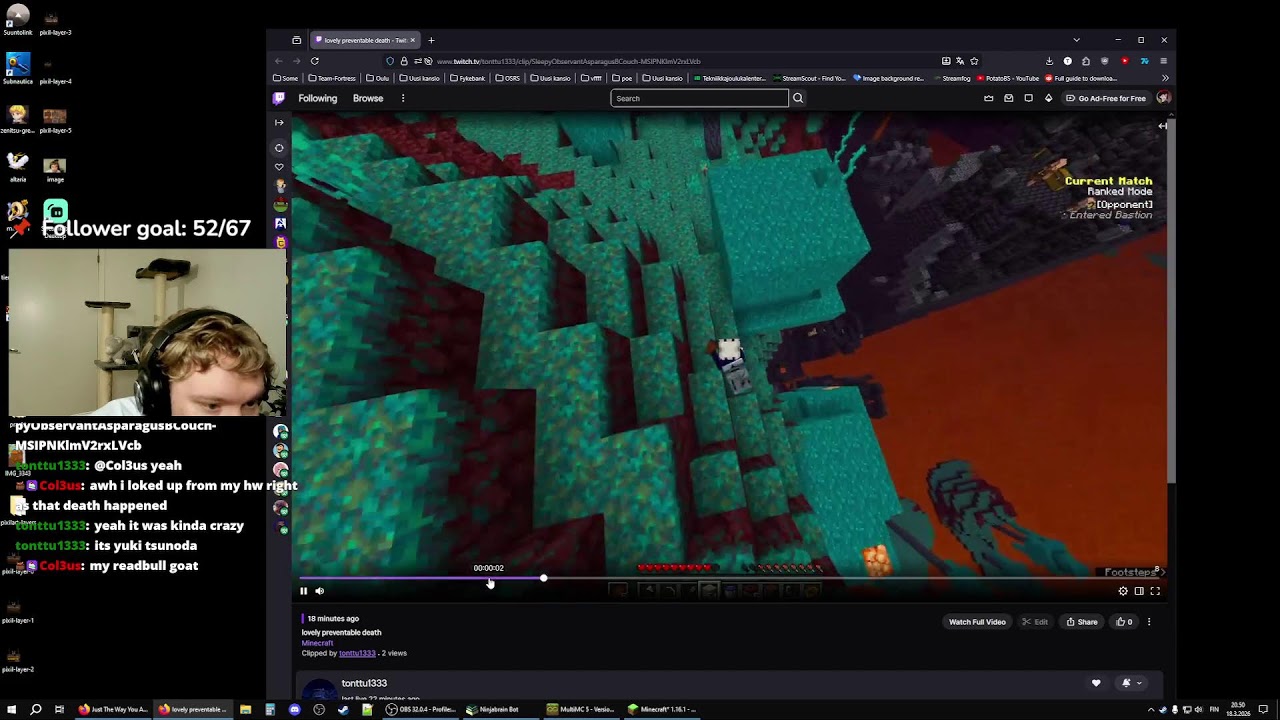Mute the clip volume speaker icon
The width and height of the screenshot is (1280, 720).
point(320,591)
